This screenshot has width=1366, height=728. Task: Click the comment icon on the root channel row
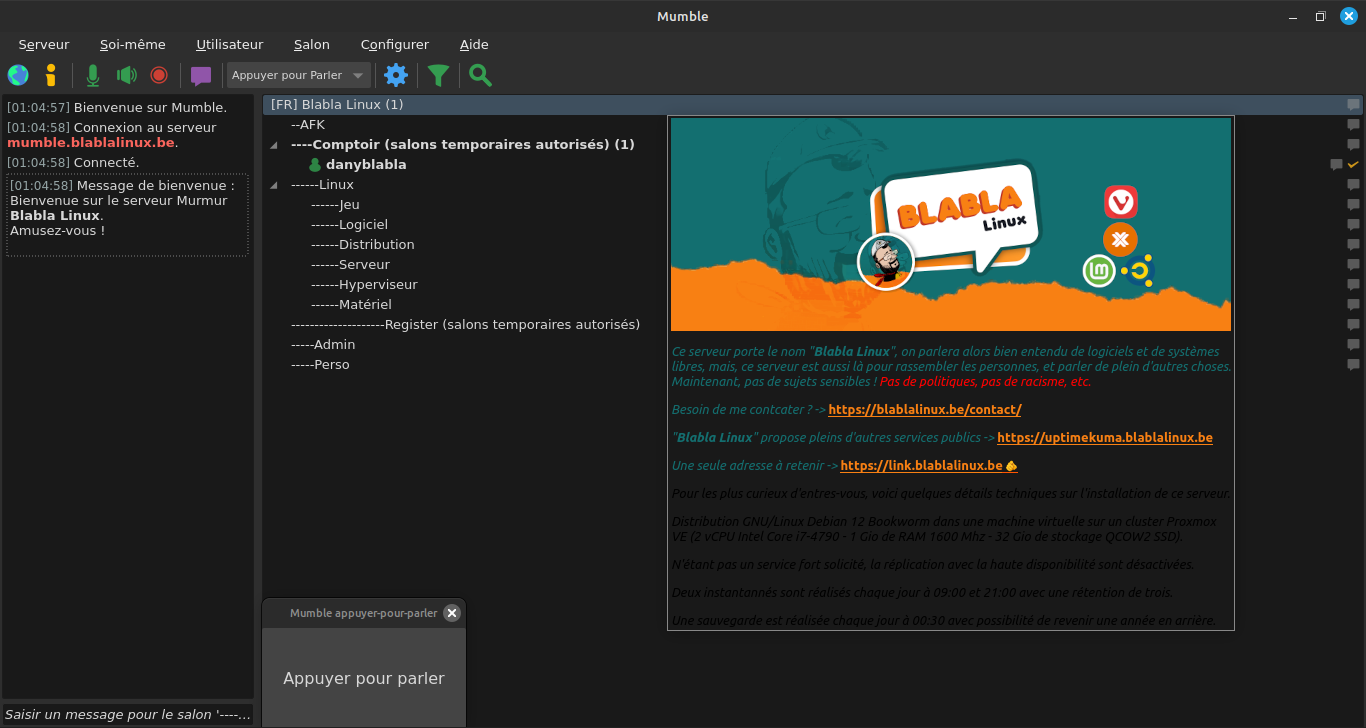click(x=1353, y=105)
